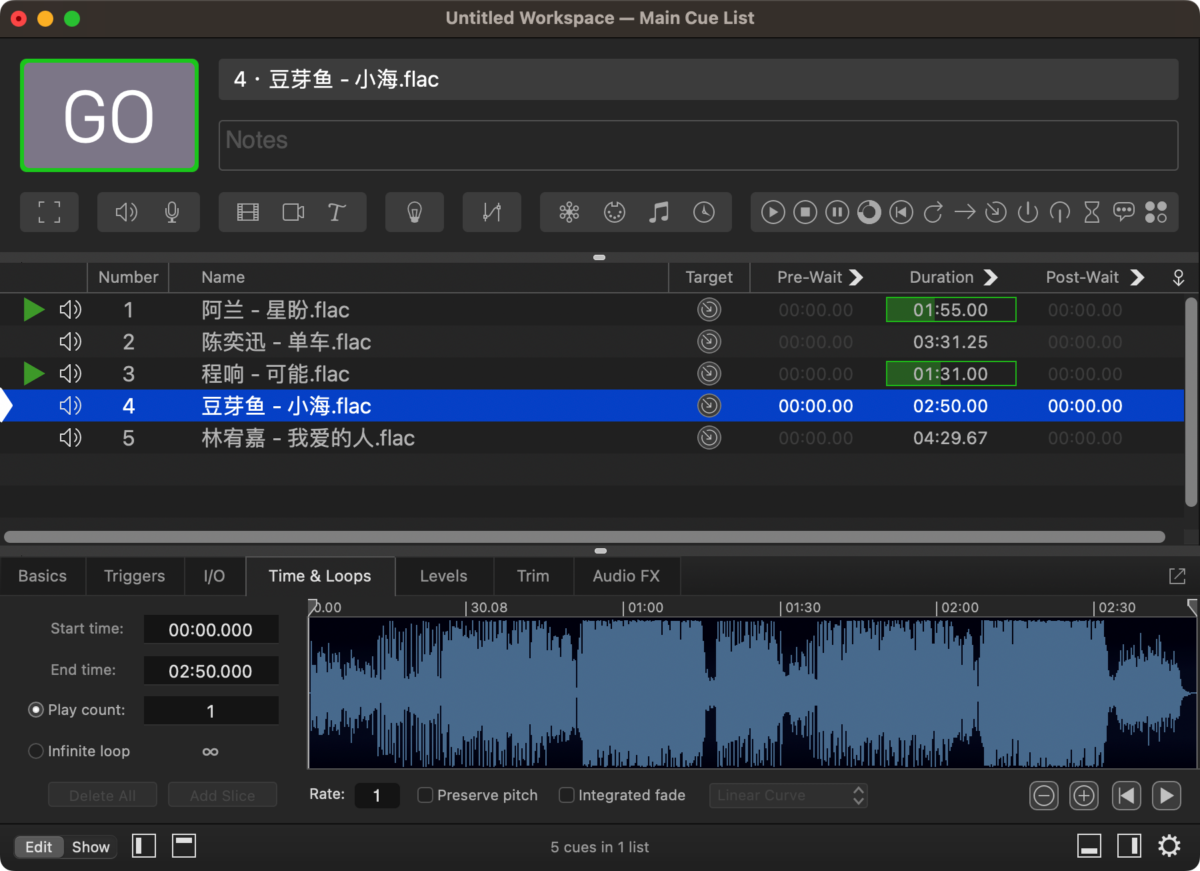1200x871 pixels.
Task: Switch to Edit mode
Action: 39,847
